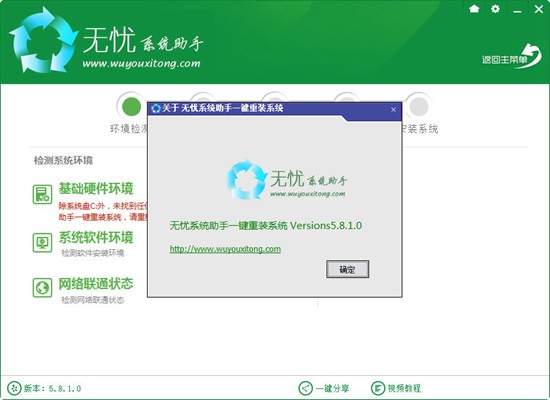The height and width of the screenshot is (400, 550).
Task: Click red hardware warning text 除系统盘C:外
Action: coord(104,212)
